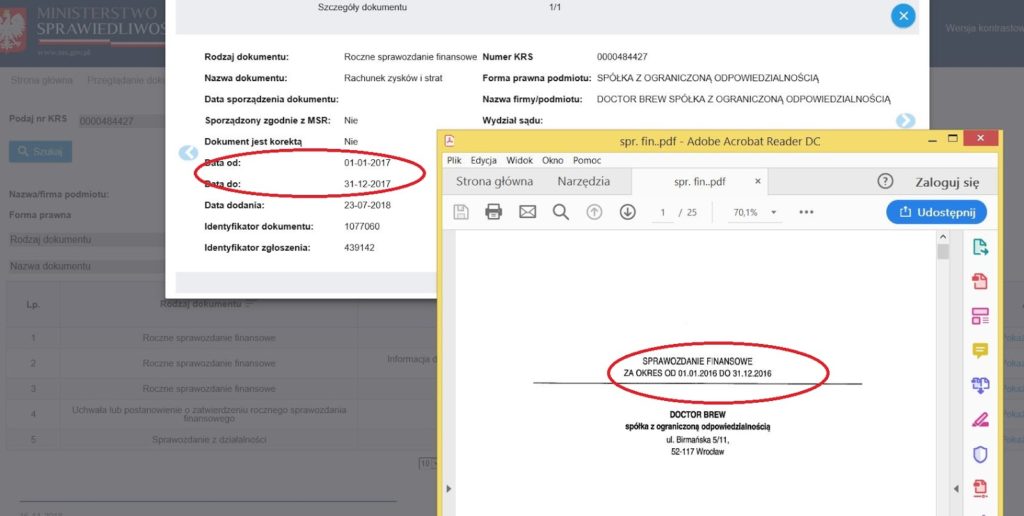This screenshot has height=516, width=1024.
Task: Open Acrobat help question-mark icon
Action: click(885, 182)
